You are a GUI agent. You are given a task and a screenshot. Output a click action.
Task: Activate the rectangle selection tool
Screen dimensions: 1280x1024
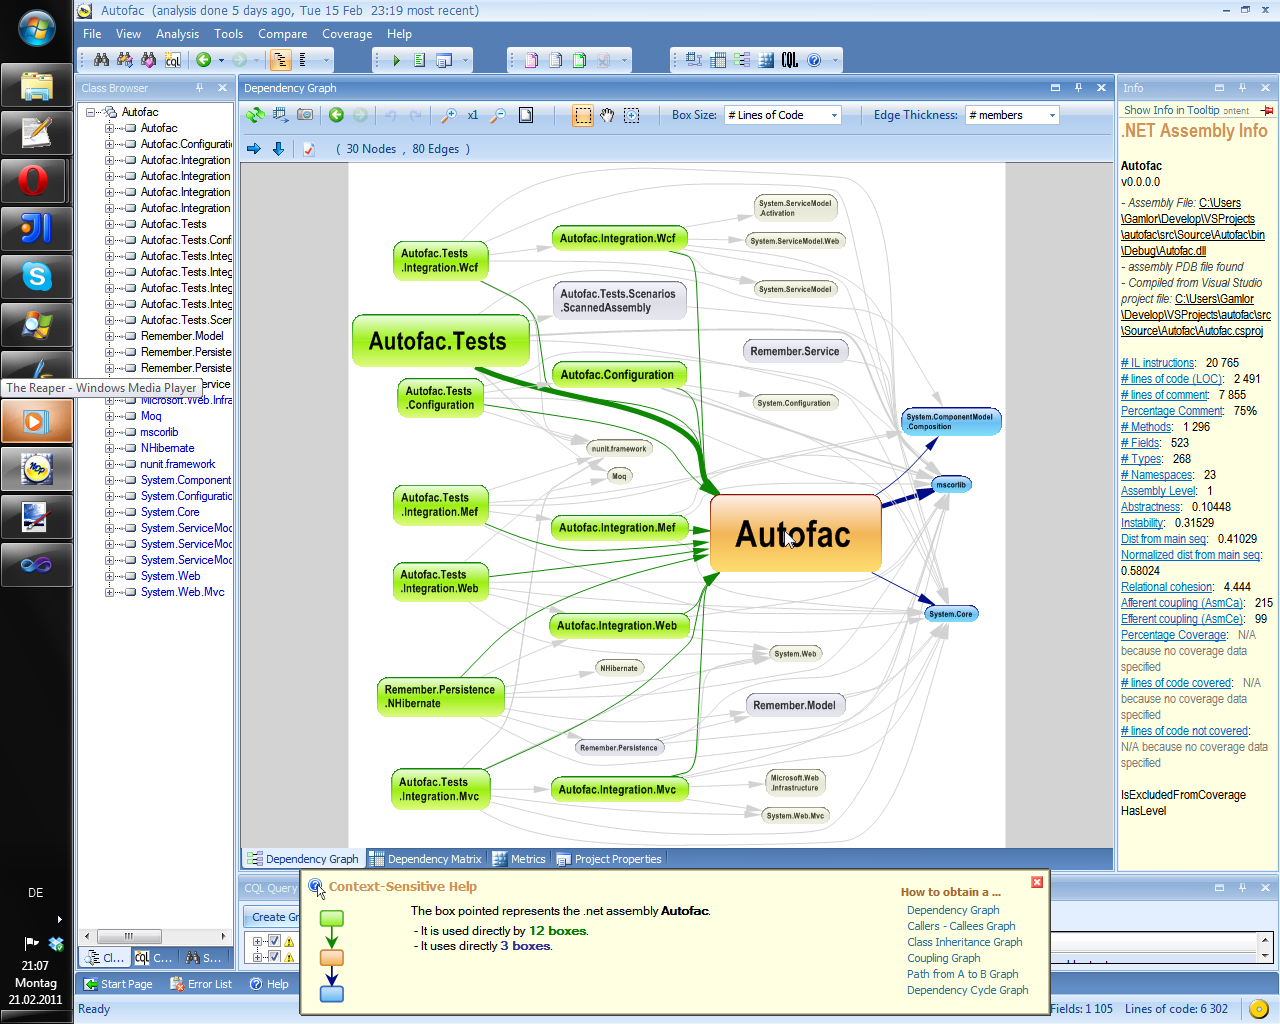pos(582,115)
